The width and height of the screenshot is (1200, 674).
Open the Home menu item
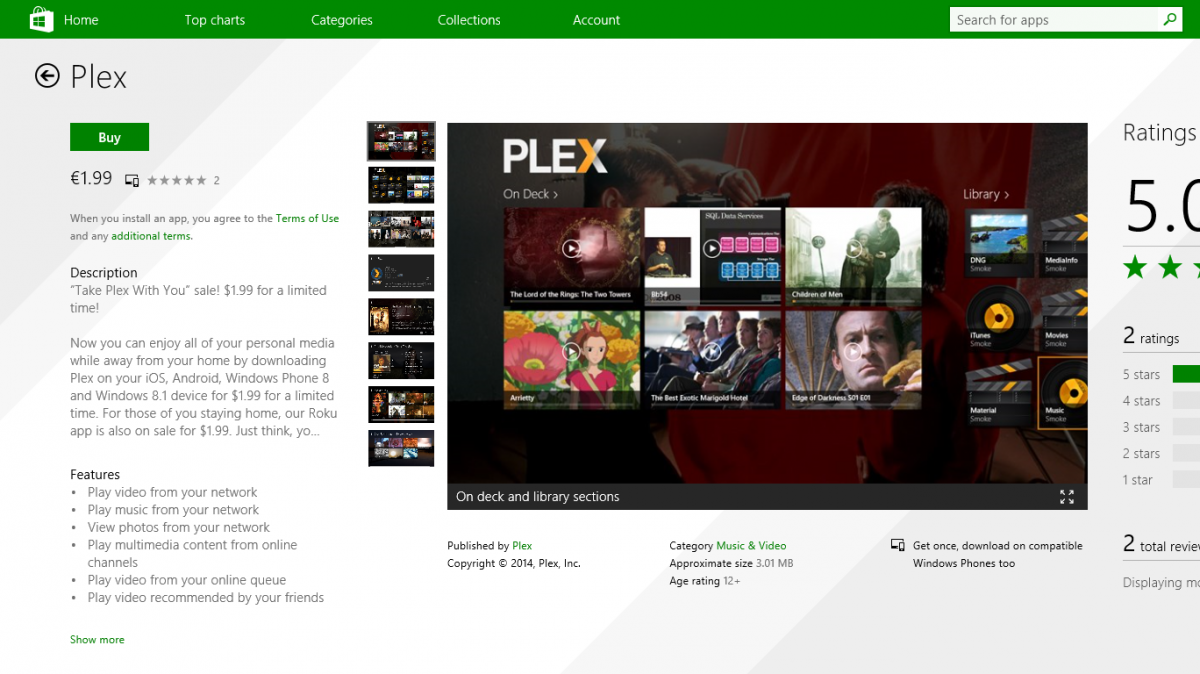click(81, 20)
